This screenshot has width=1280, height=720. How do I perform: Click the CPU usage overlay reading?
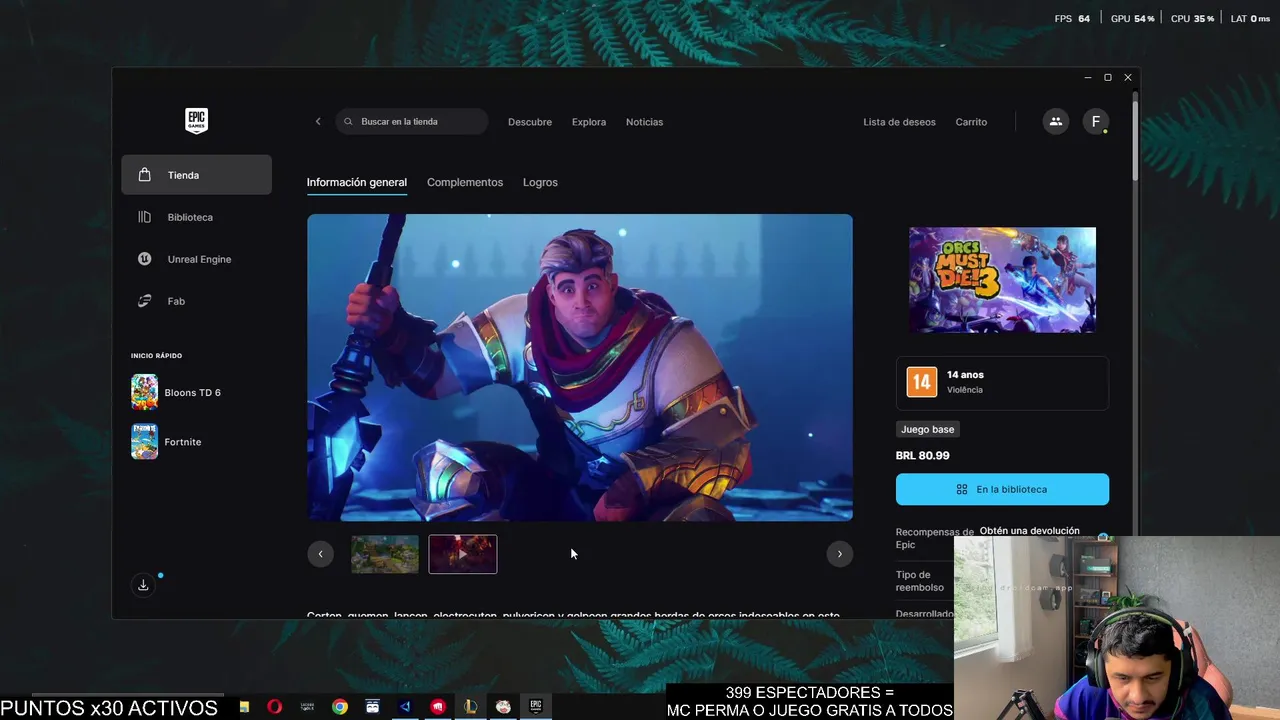coord(1192,19)
